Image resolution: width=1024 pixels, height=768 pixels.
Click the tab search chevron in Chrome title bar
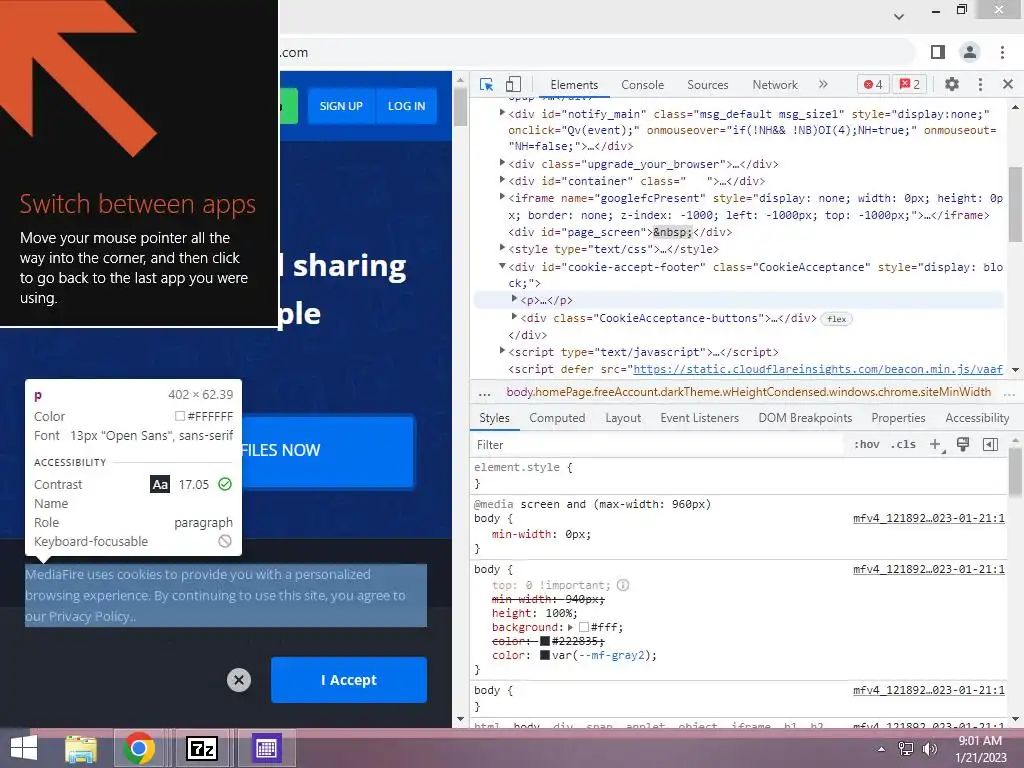pos(899,16)
